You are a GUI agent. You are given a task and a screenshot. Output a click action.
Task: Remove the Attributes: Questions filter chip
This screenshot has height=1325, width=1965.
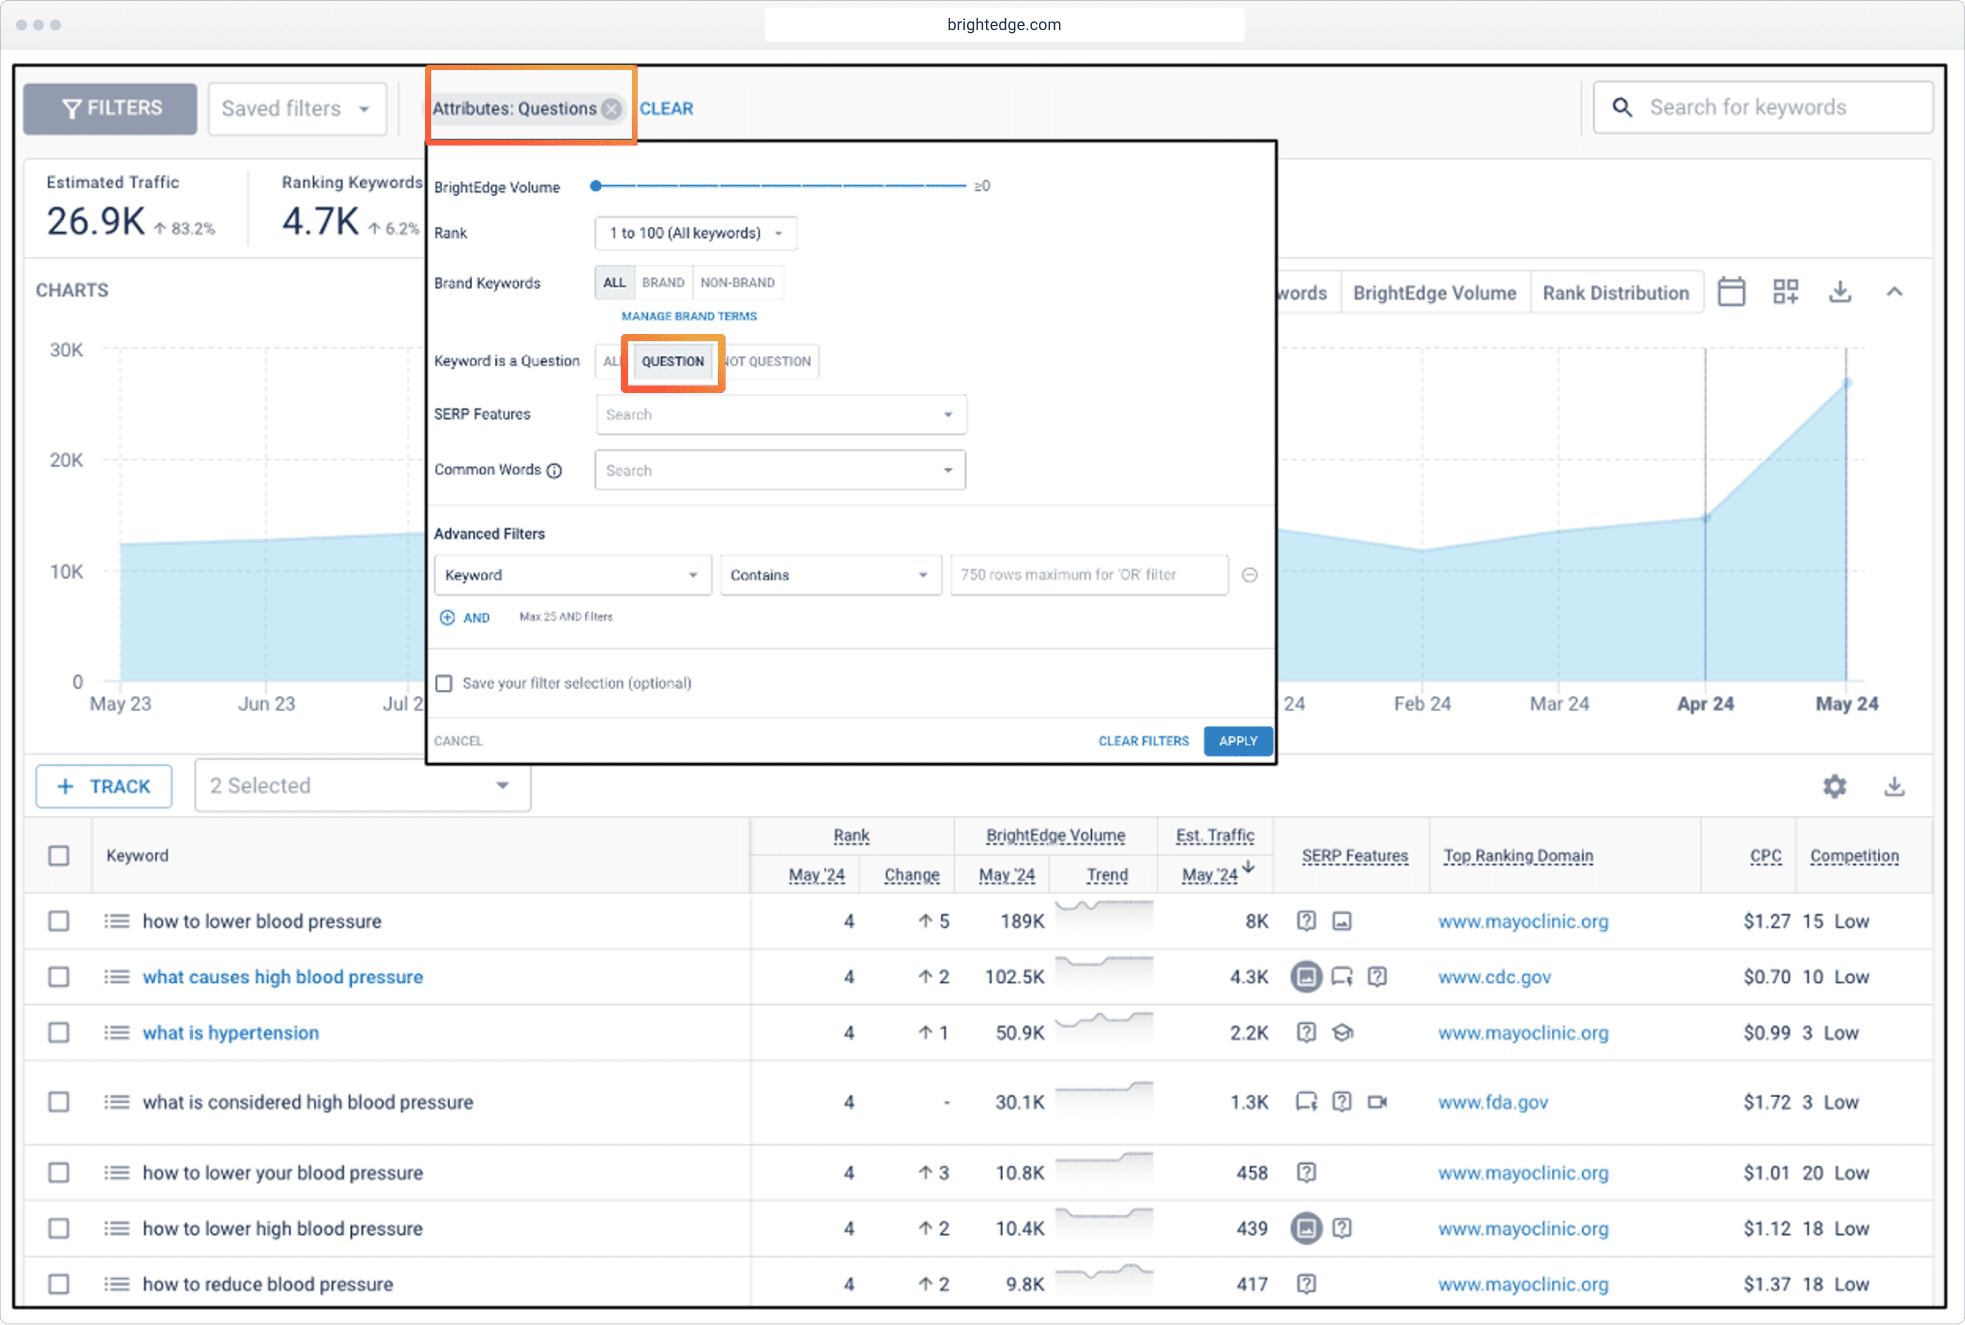611,109
